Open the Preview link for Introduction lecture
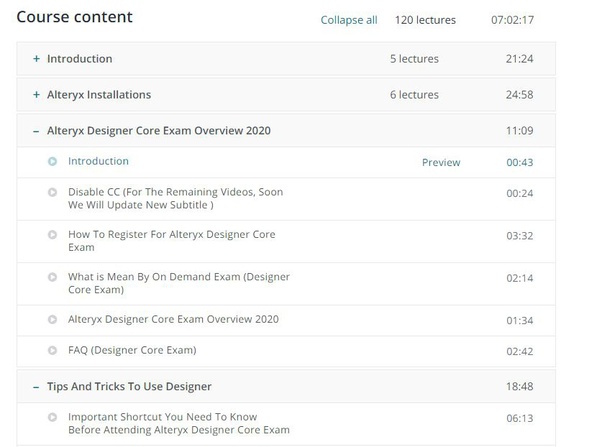602x447 pixels. click(441, 162)
